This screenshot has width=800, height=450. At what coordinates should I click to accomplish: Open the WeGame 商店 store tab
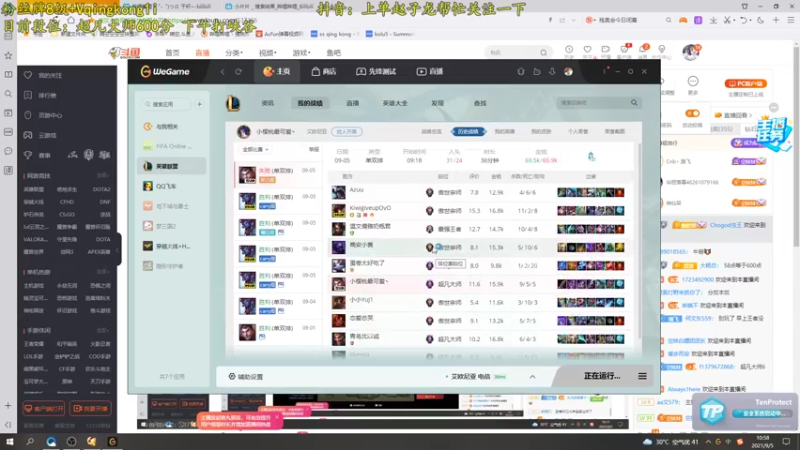click(x=323, y=71)
